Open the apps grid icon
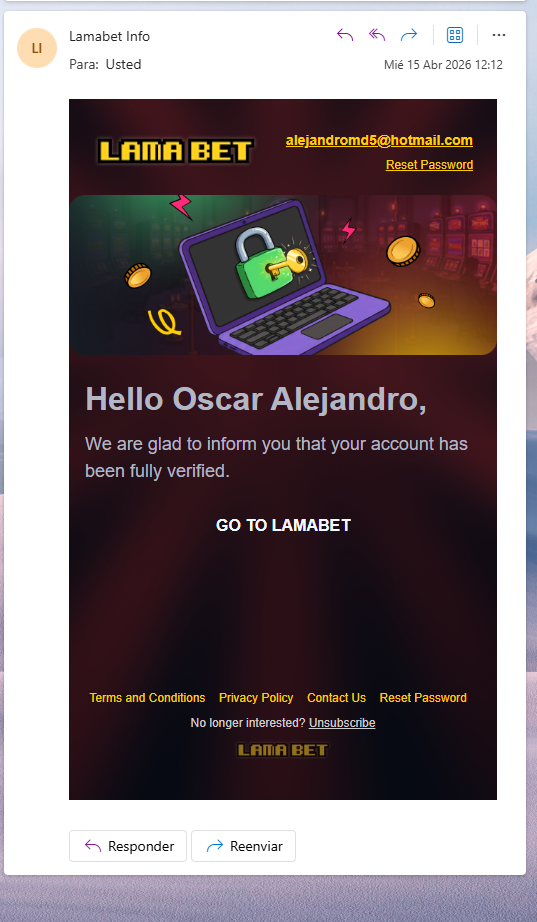The width and height of the screenshot is (537, 922). [x=455, y=35]
